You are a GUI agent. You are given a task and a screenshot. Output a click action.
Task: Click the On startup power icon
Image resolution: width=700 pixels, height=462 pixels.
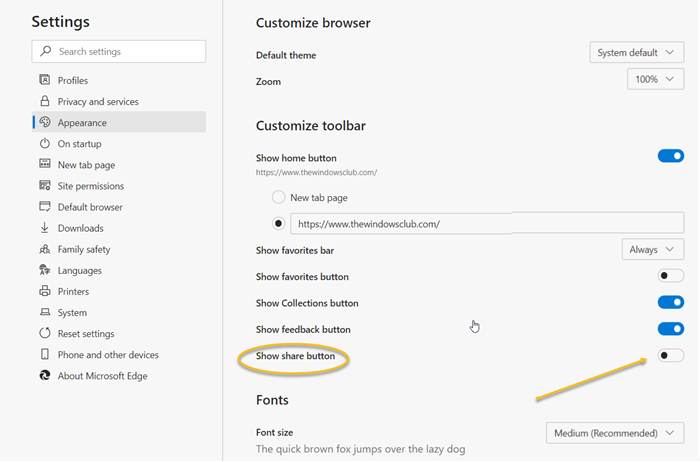[x=45, y=144]
